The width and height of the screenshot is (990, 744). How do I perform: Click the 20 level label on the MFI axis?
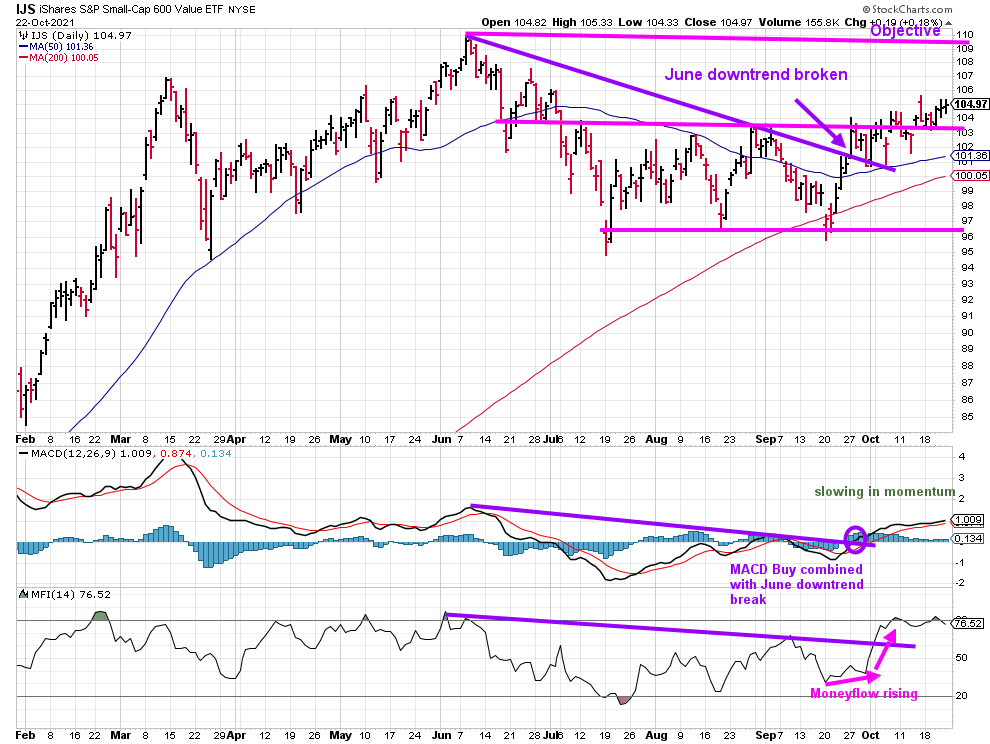click(x=962, y=695)
